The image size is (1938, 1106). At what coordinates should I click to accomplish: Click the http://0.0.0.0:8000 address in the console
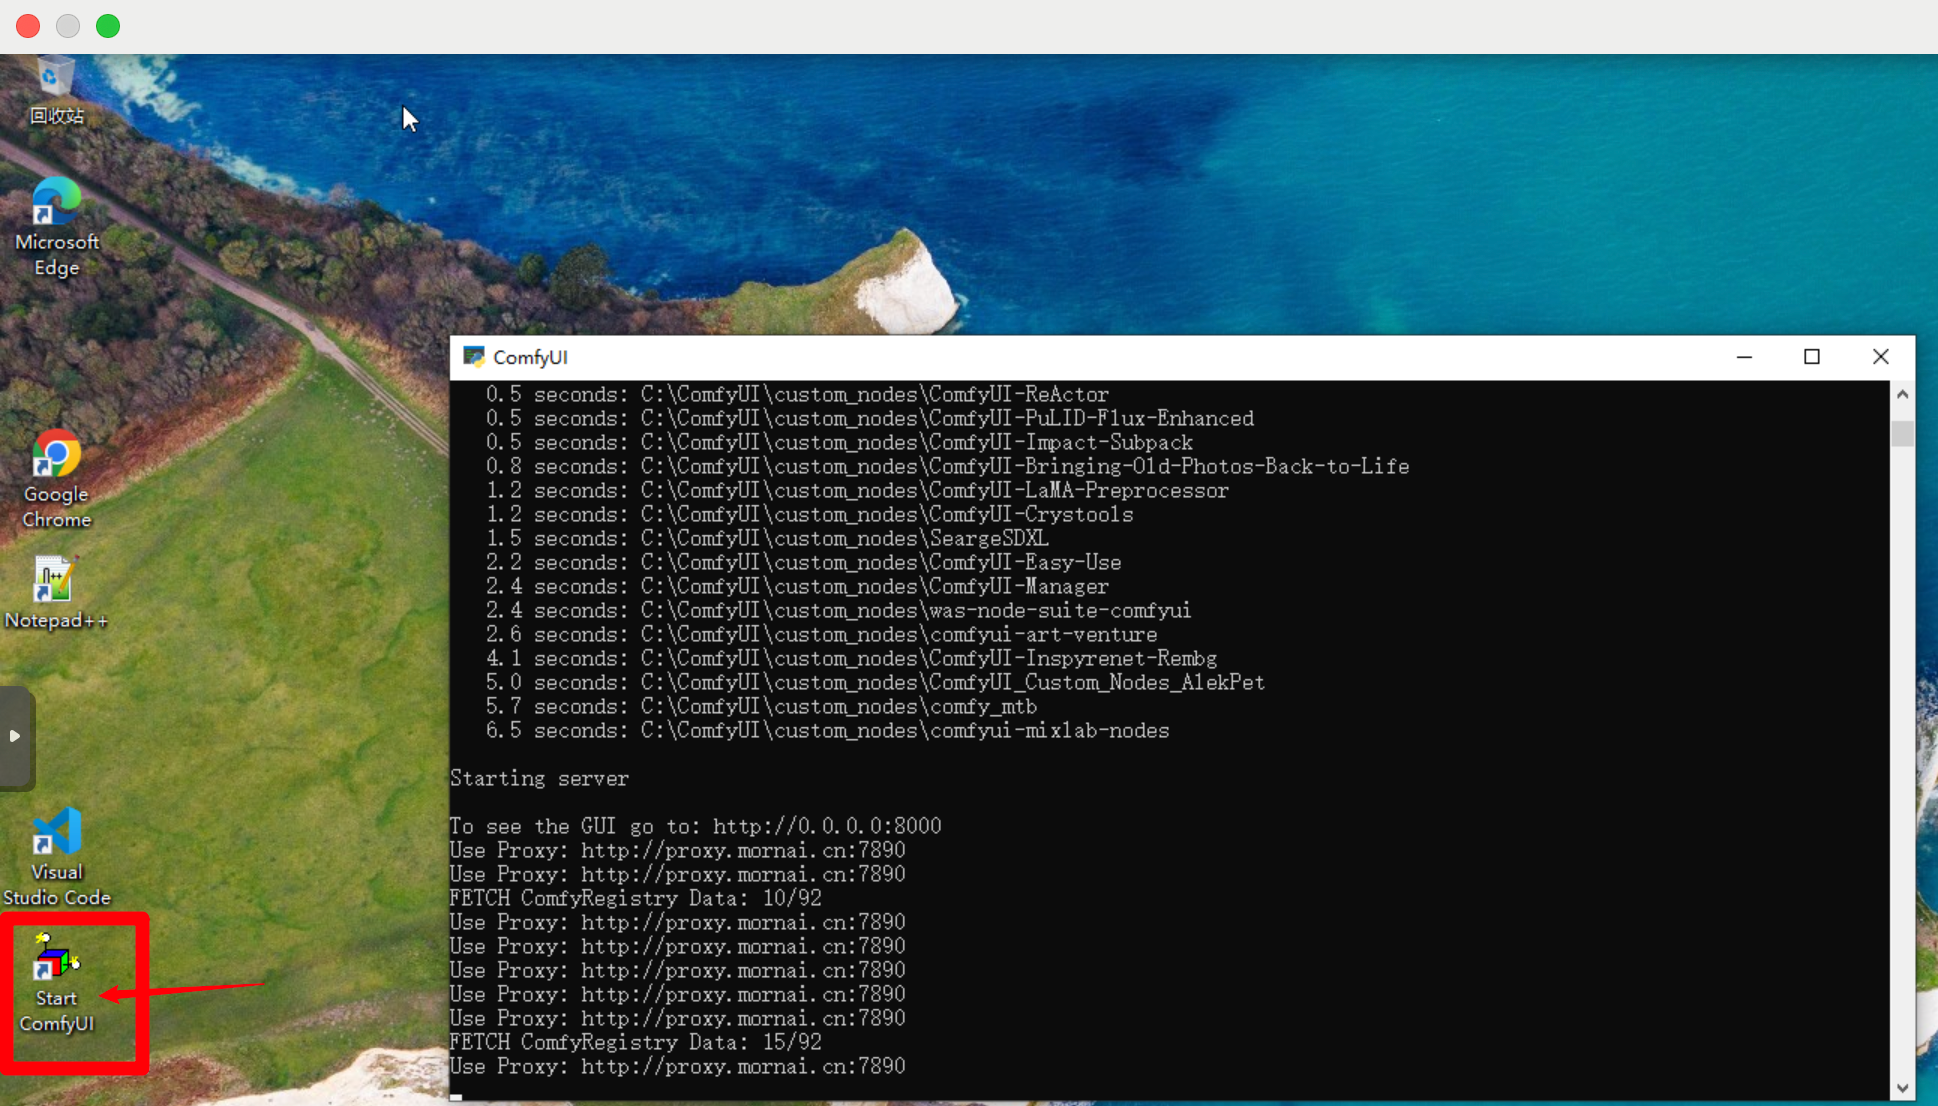[826, 826]
